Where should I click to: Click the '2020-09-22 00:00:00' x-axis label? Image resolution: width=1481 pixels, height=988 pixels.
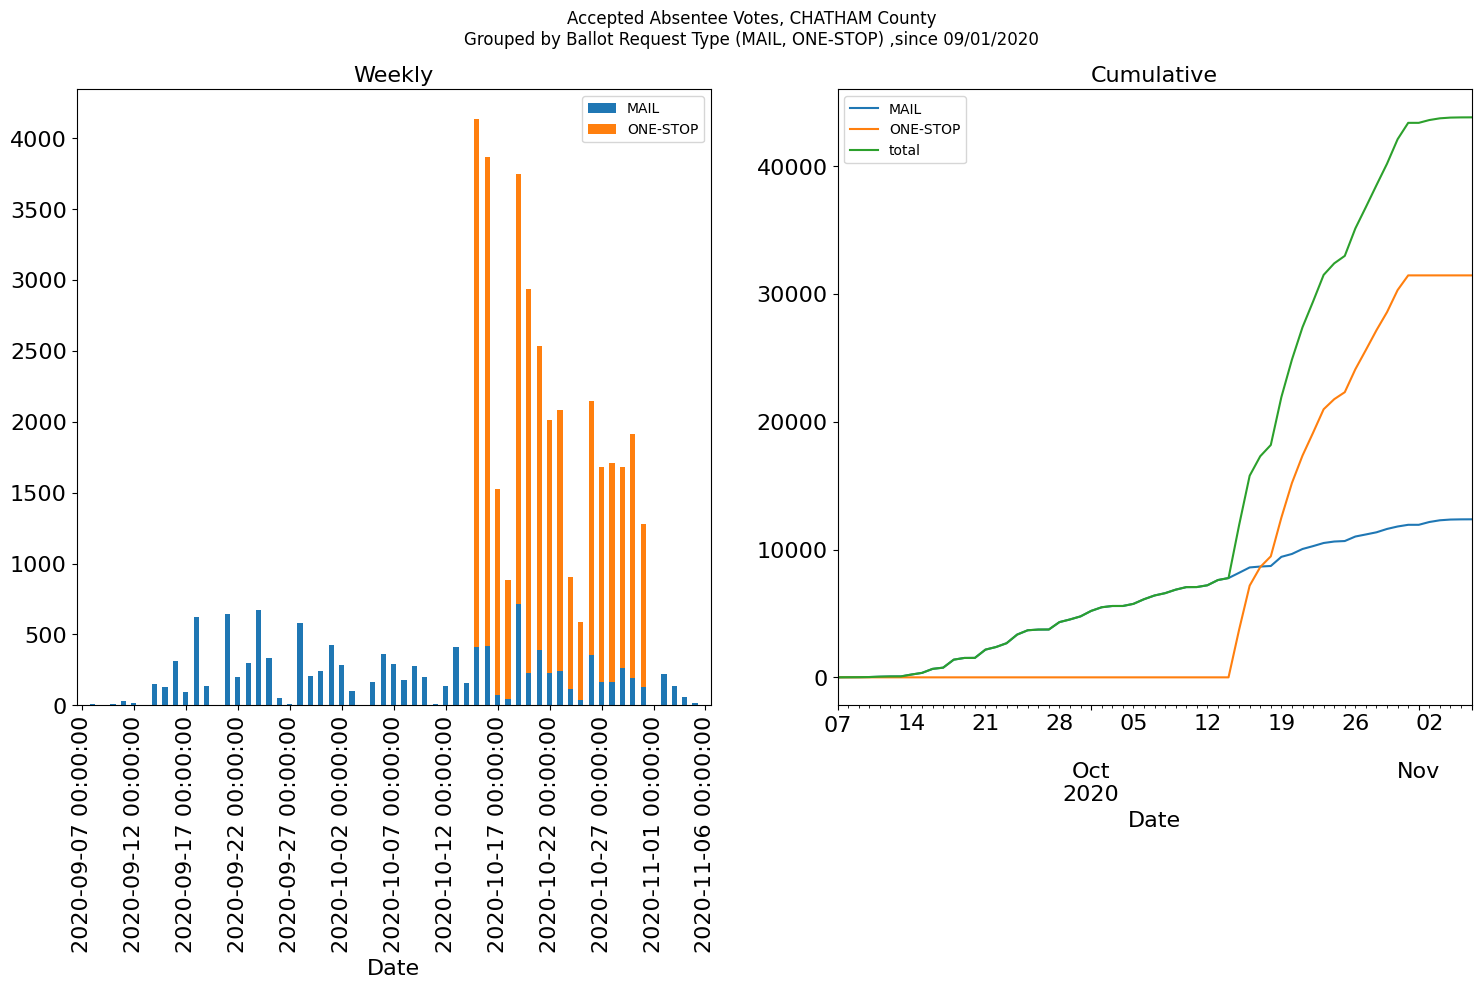(236, 833)
